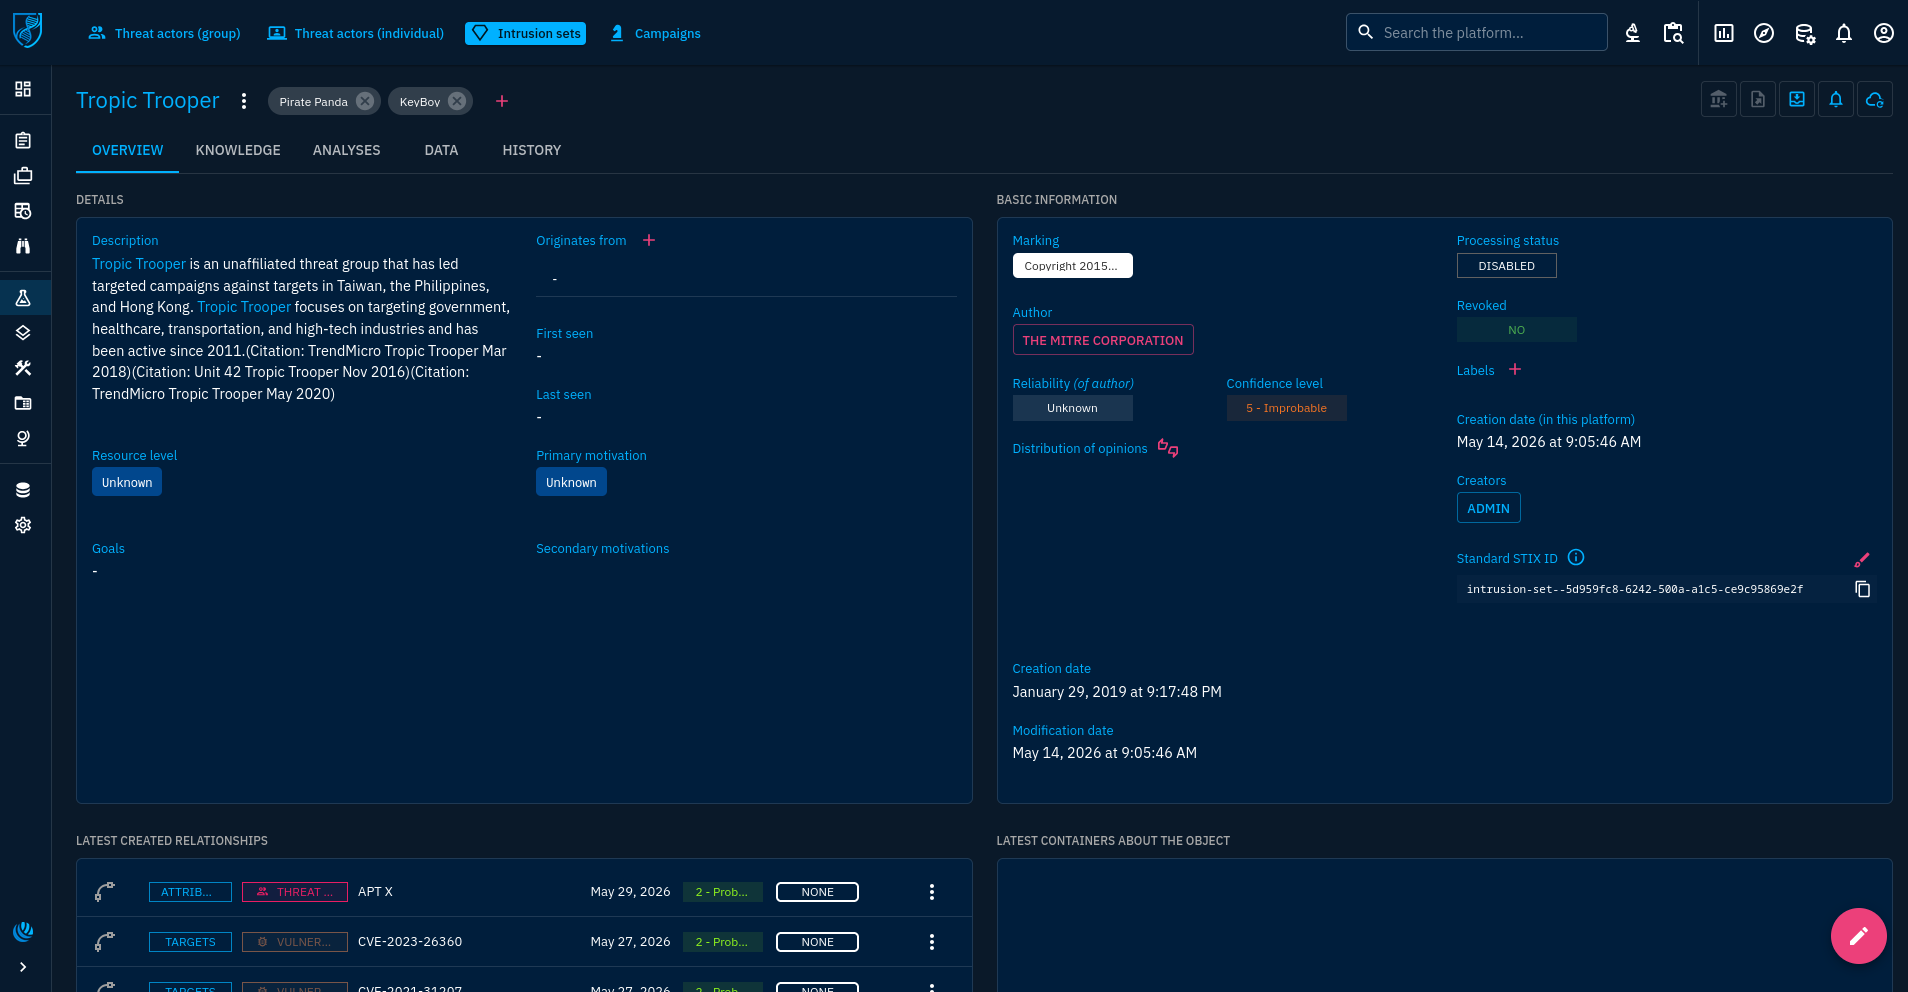
Task: Expand the left navigation sidebar
Action: (x=23, y=967)
